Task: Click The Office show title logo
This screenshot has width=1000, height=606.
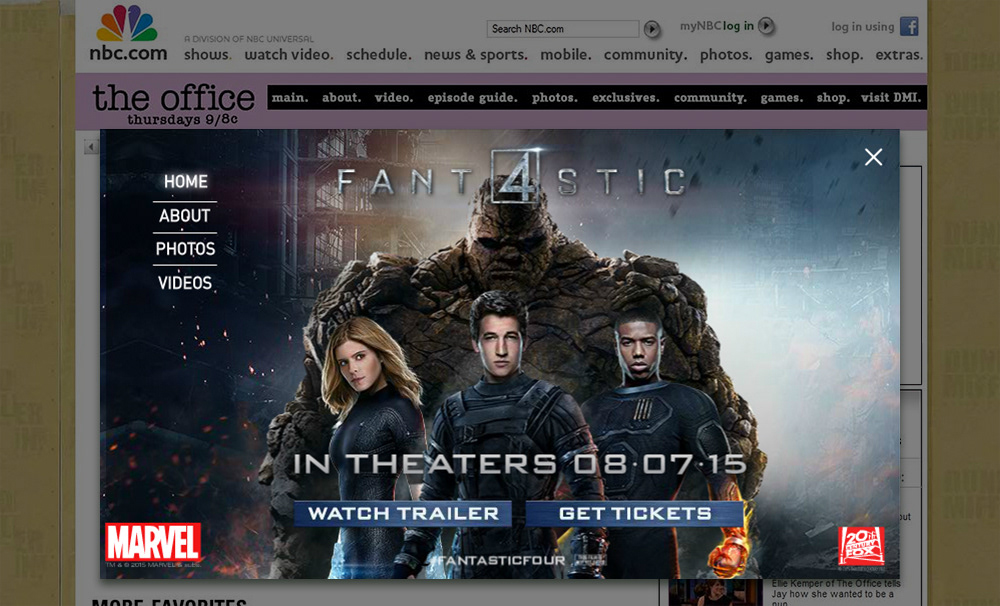Action: [x=173, y=103]
